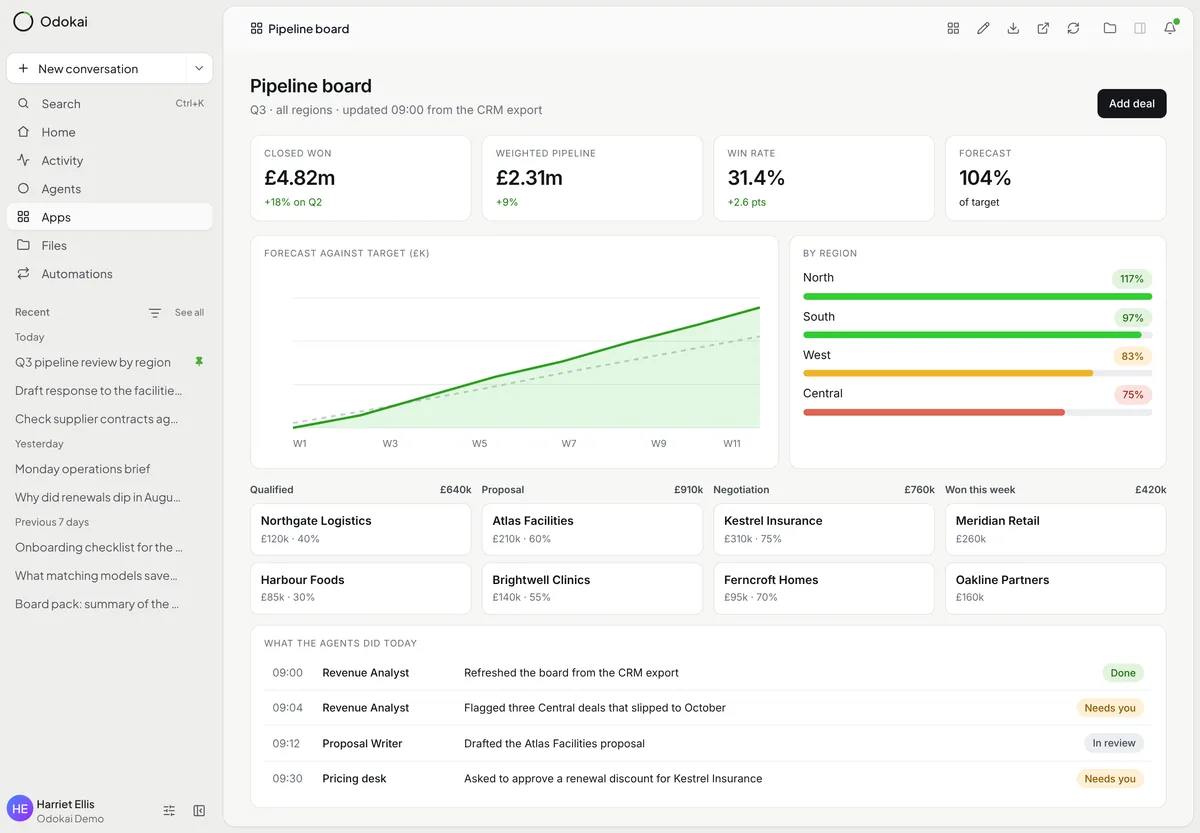Click the Qualified column header
The image size is (1200, 833).
pyautogui.click(x=272, y=490)
